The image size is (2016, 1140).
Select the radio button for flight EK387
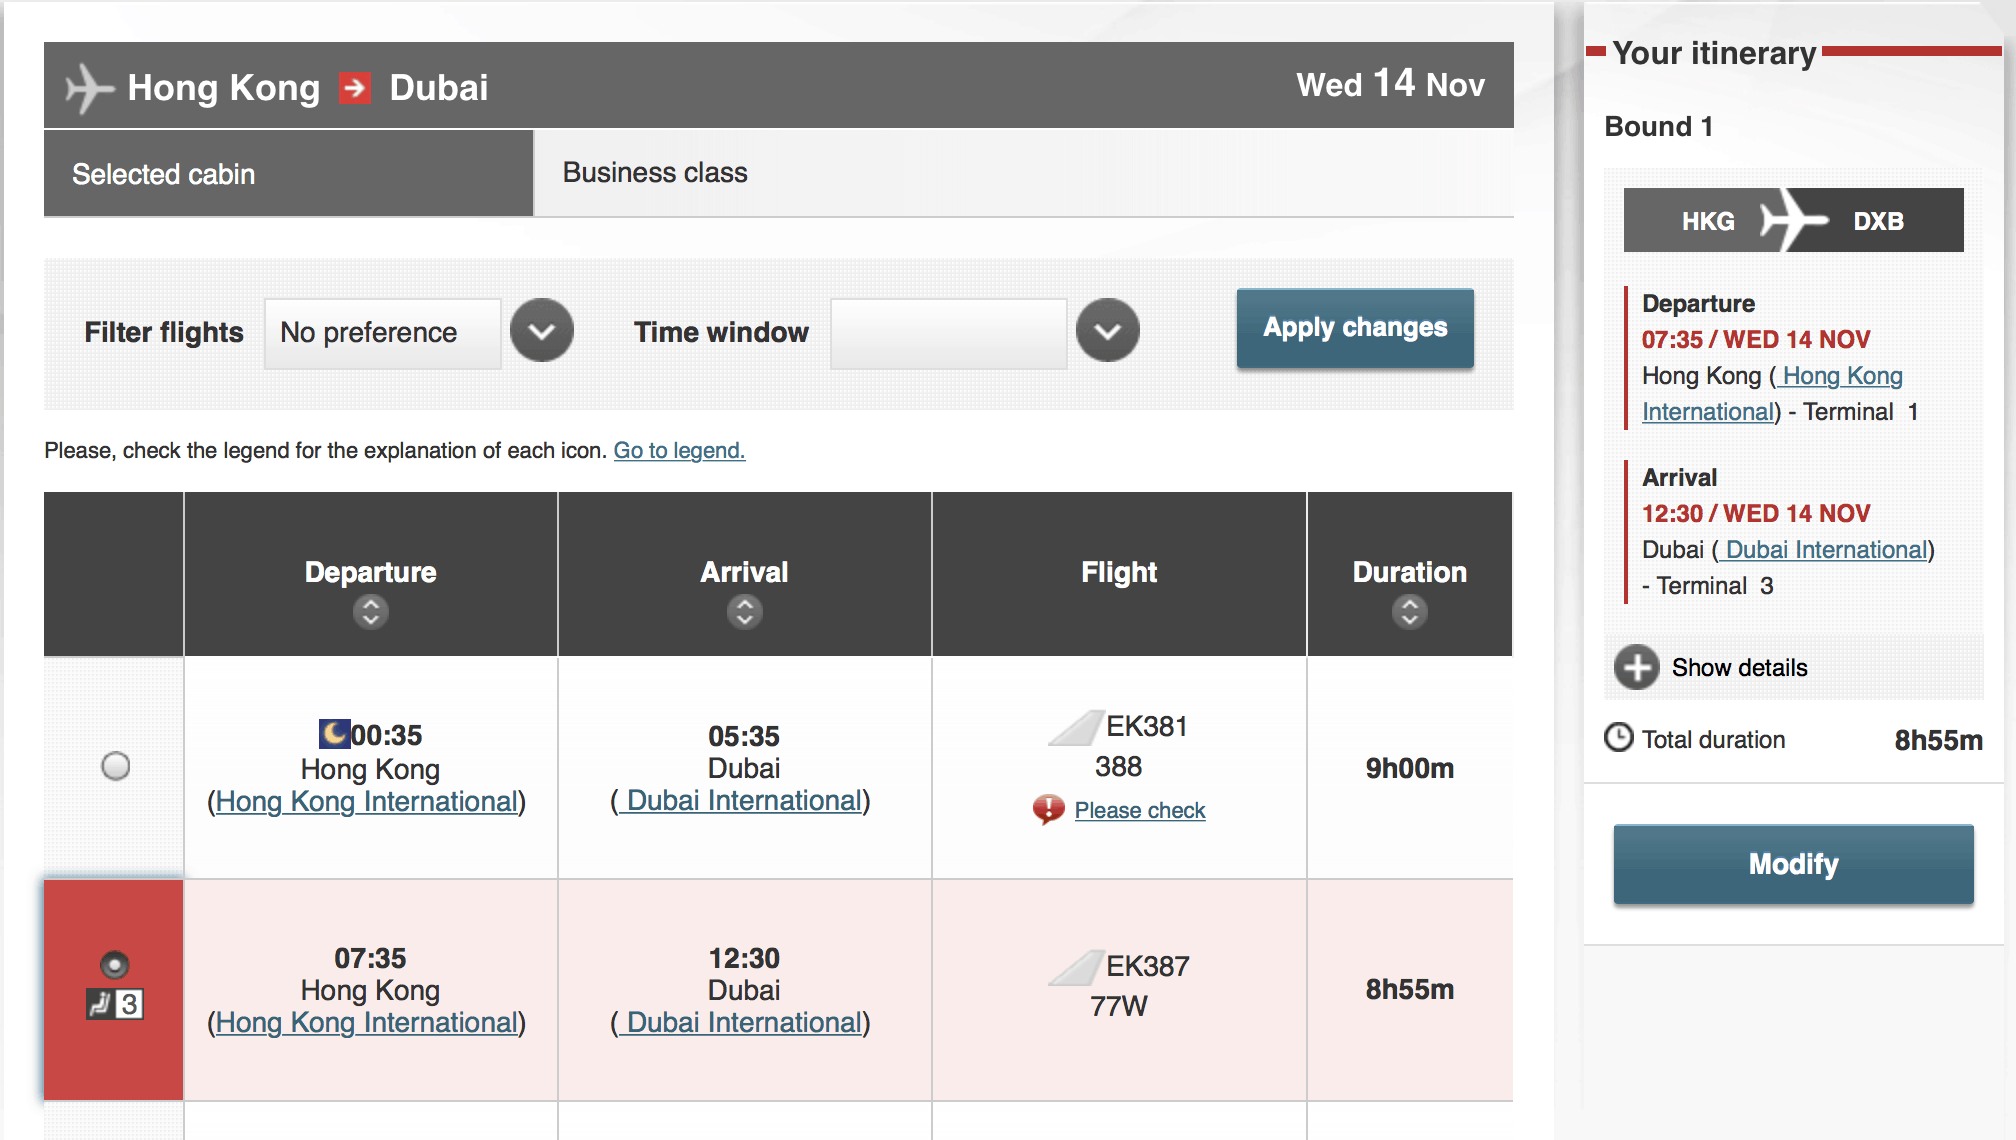tap(116, 963)
